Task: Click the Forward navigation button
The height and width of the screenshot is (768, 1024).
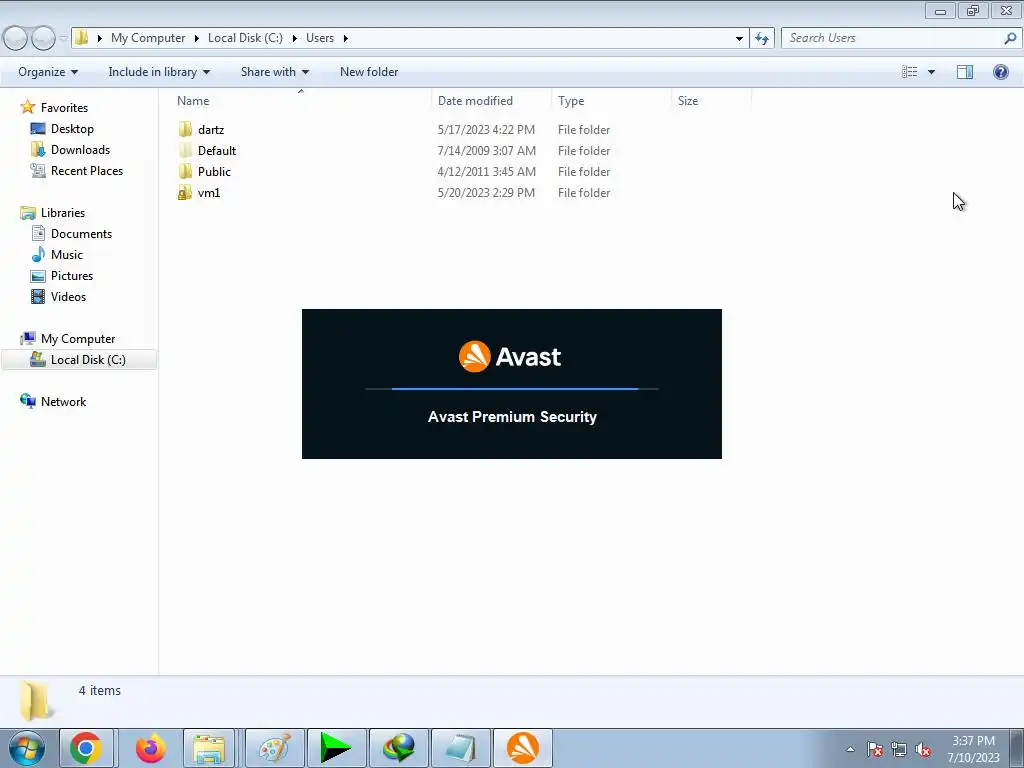Action: tap(43, 38)
